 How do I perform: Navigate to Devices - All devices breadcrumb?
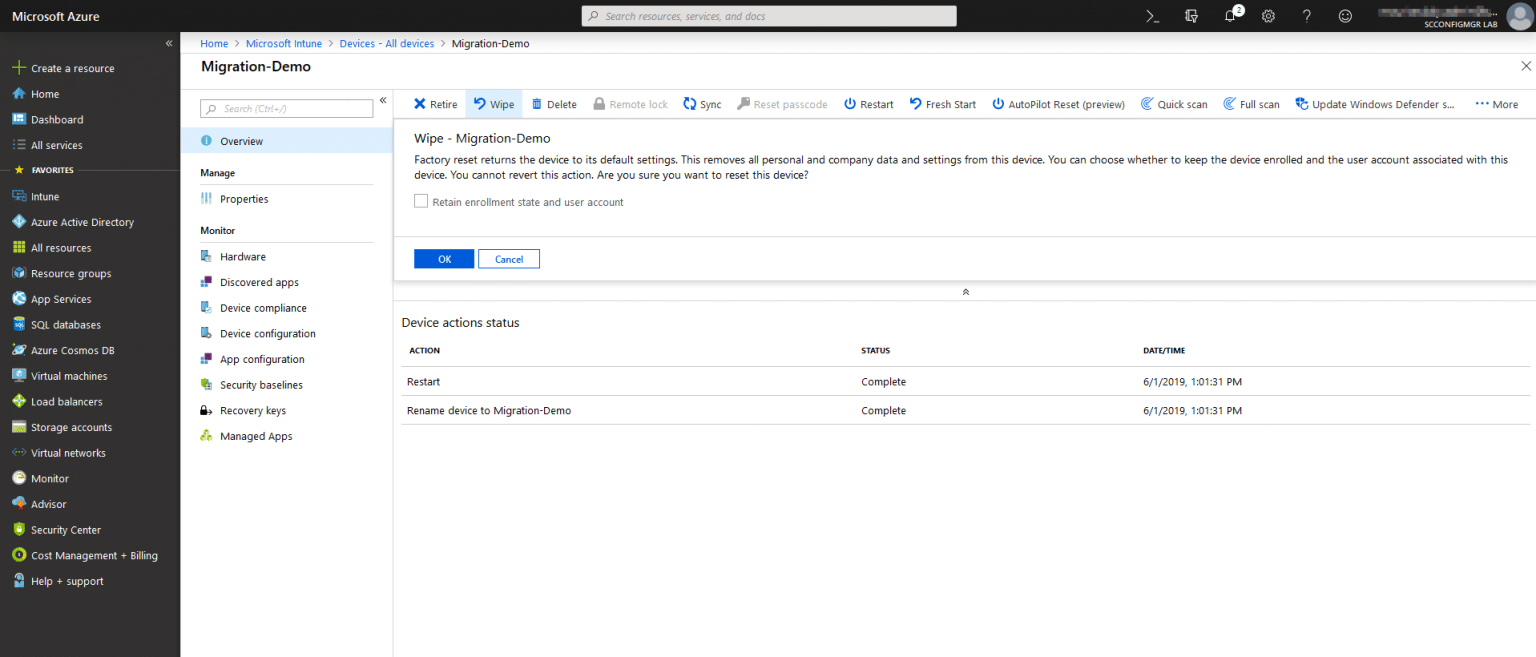(389, 43)
